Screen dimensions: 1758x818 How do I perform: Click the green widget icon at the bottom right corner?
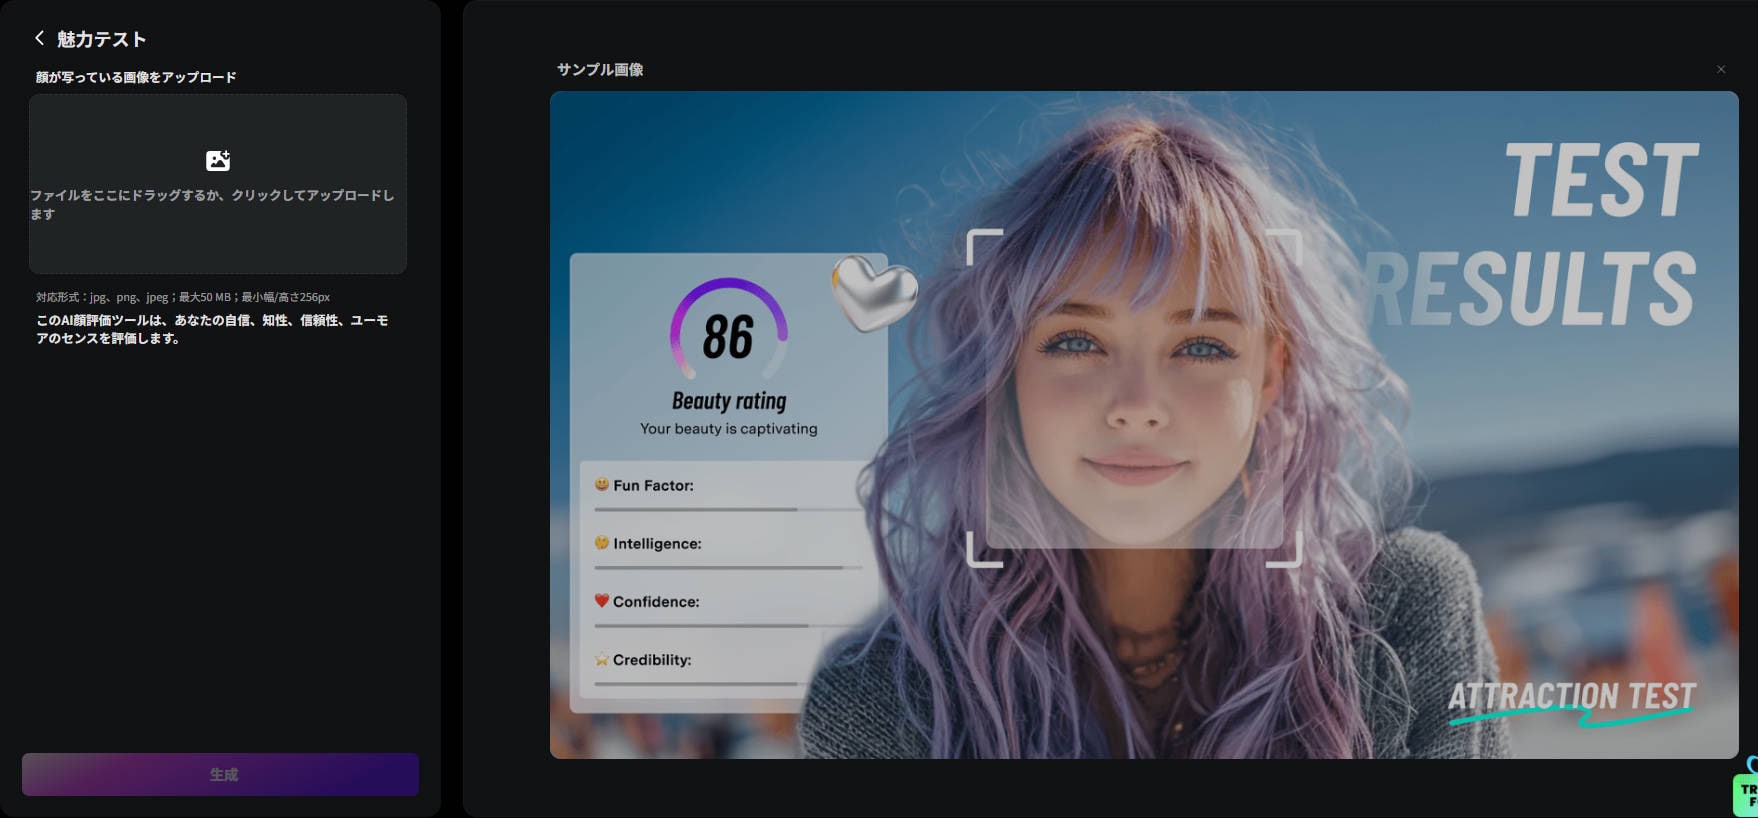pyautogui.click(x=1746, y=794)
